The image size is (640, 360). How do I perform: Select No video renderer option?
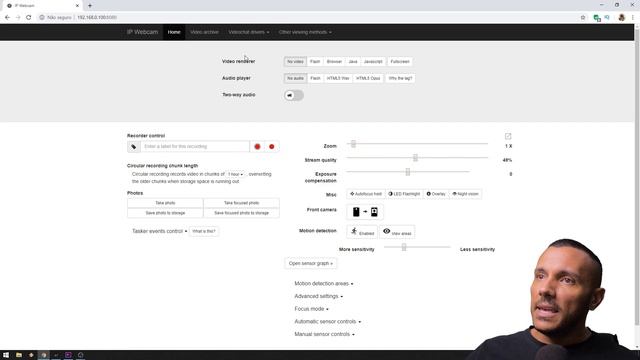[x=295, y=62]
